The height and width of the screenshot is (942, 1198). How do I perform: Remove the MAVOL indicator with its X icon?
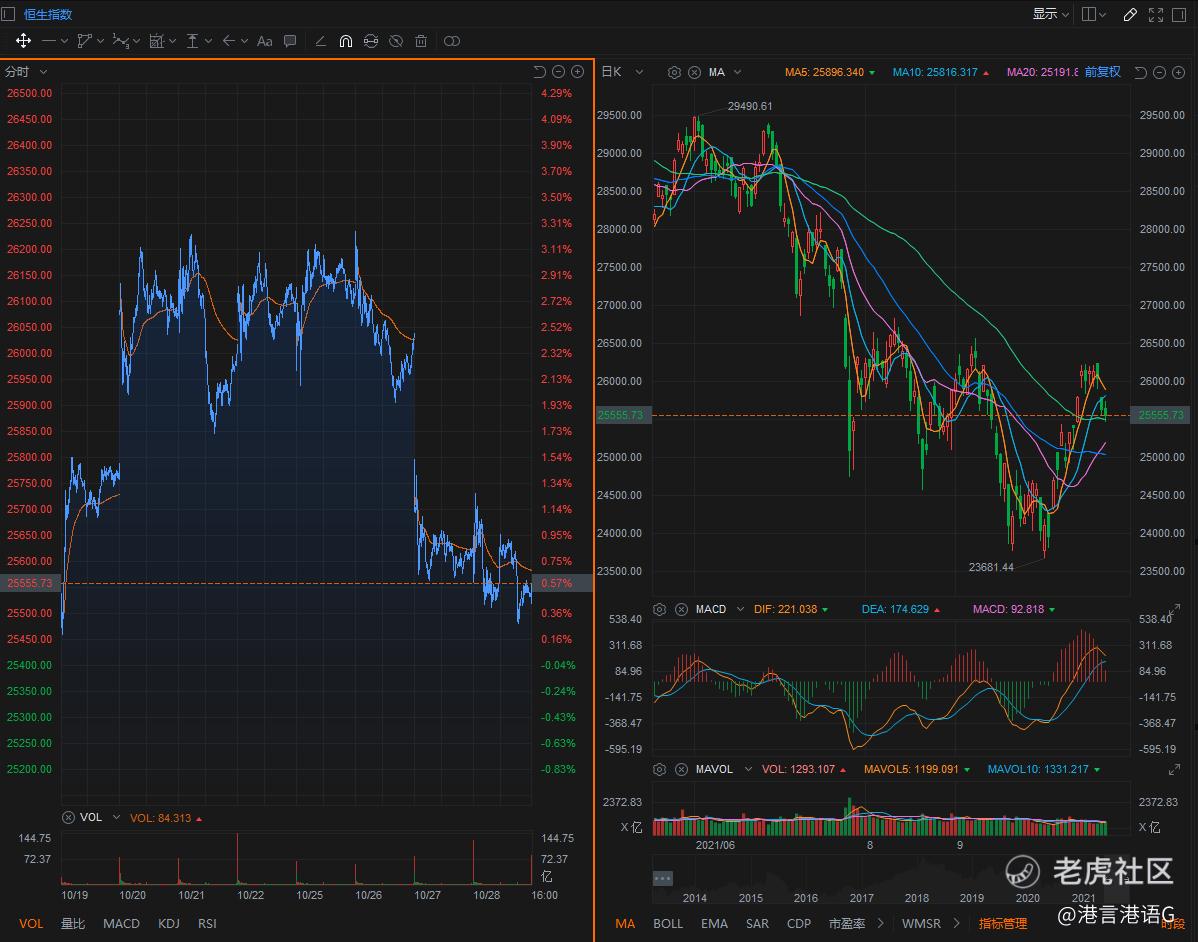681,769
